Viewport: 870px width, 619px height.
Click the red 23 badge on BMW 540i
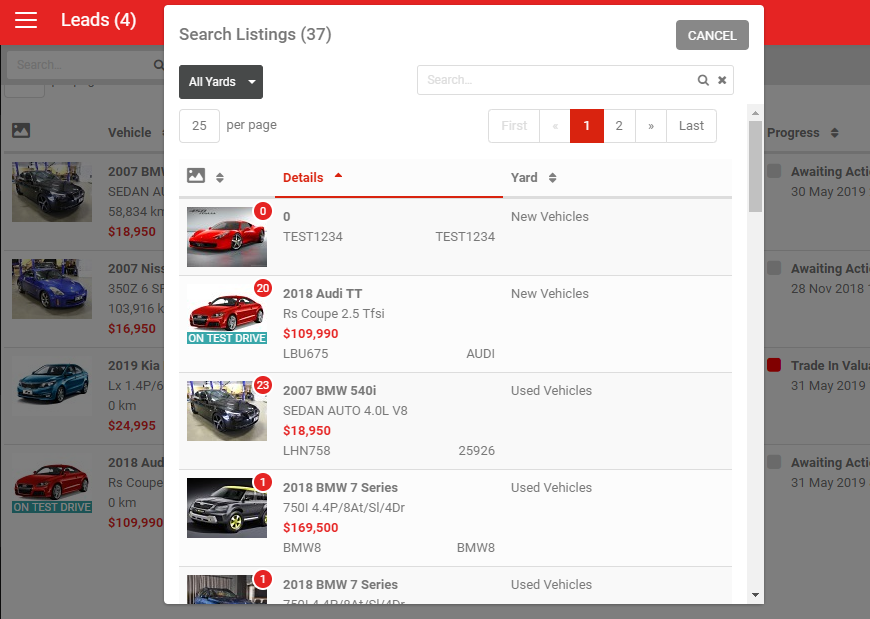click(x=262, y=385)
